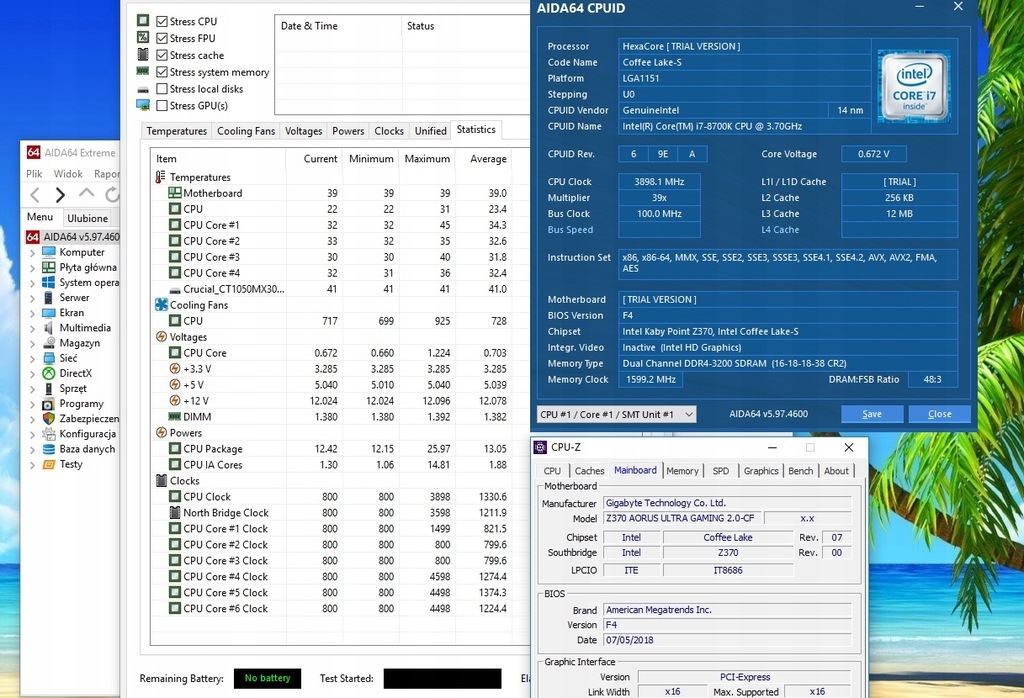
Task: Disable the Stress cache checkbox
Action: [x=162, y=56]
